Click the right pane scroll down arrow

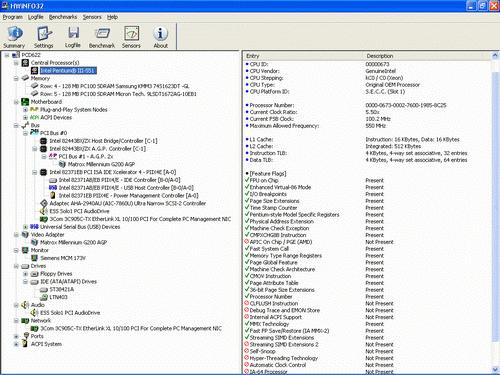point(495,370)
